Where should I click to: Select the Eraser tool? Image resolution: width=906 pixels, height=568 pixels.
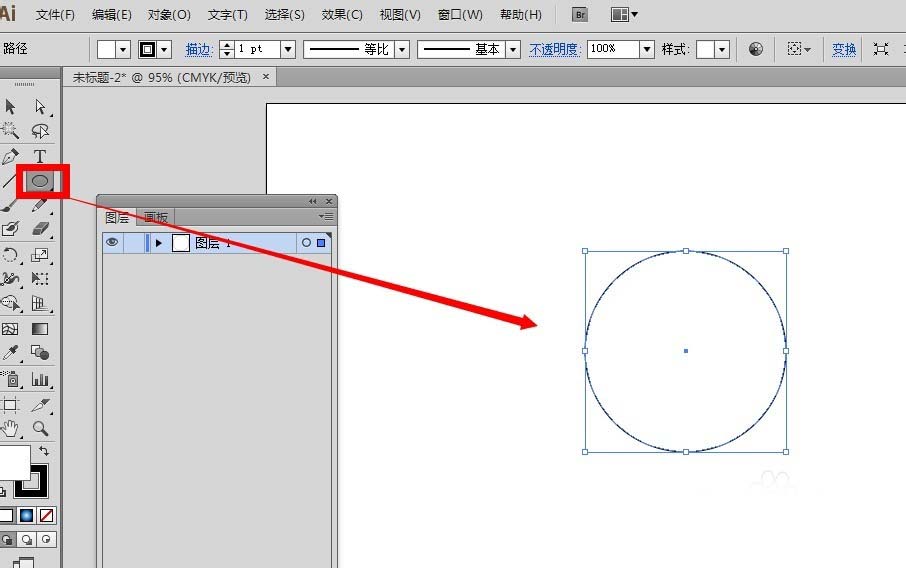pyautogui.click(x=40, y=229)
